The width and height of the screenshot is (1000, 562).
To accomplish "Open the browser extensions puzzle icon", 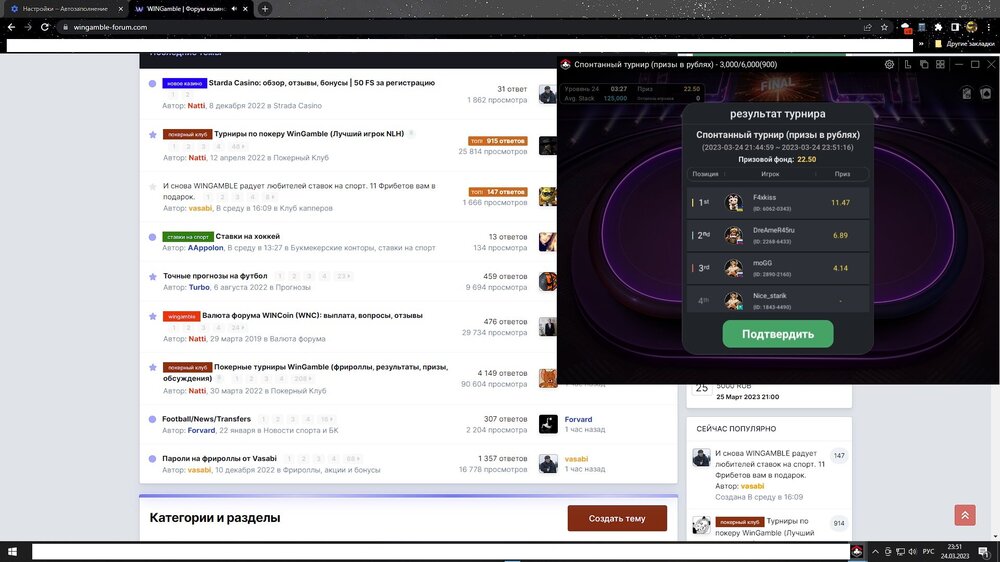I will [x=936, y=27].
